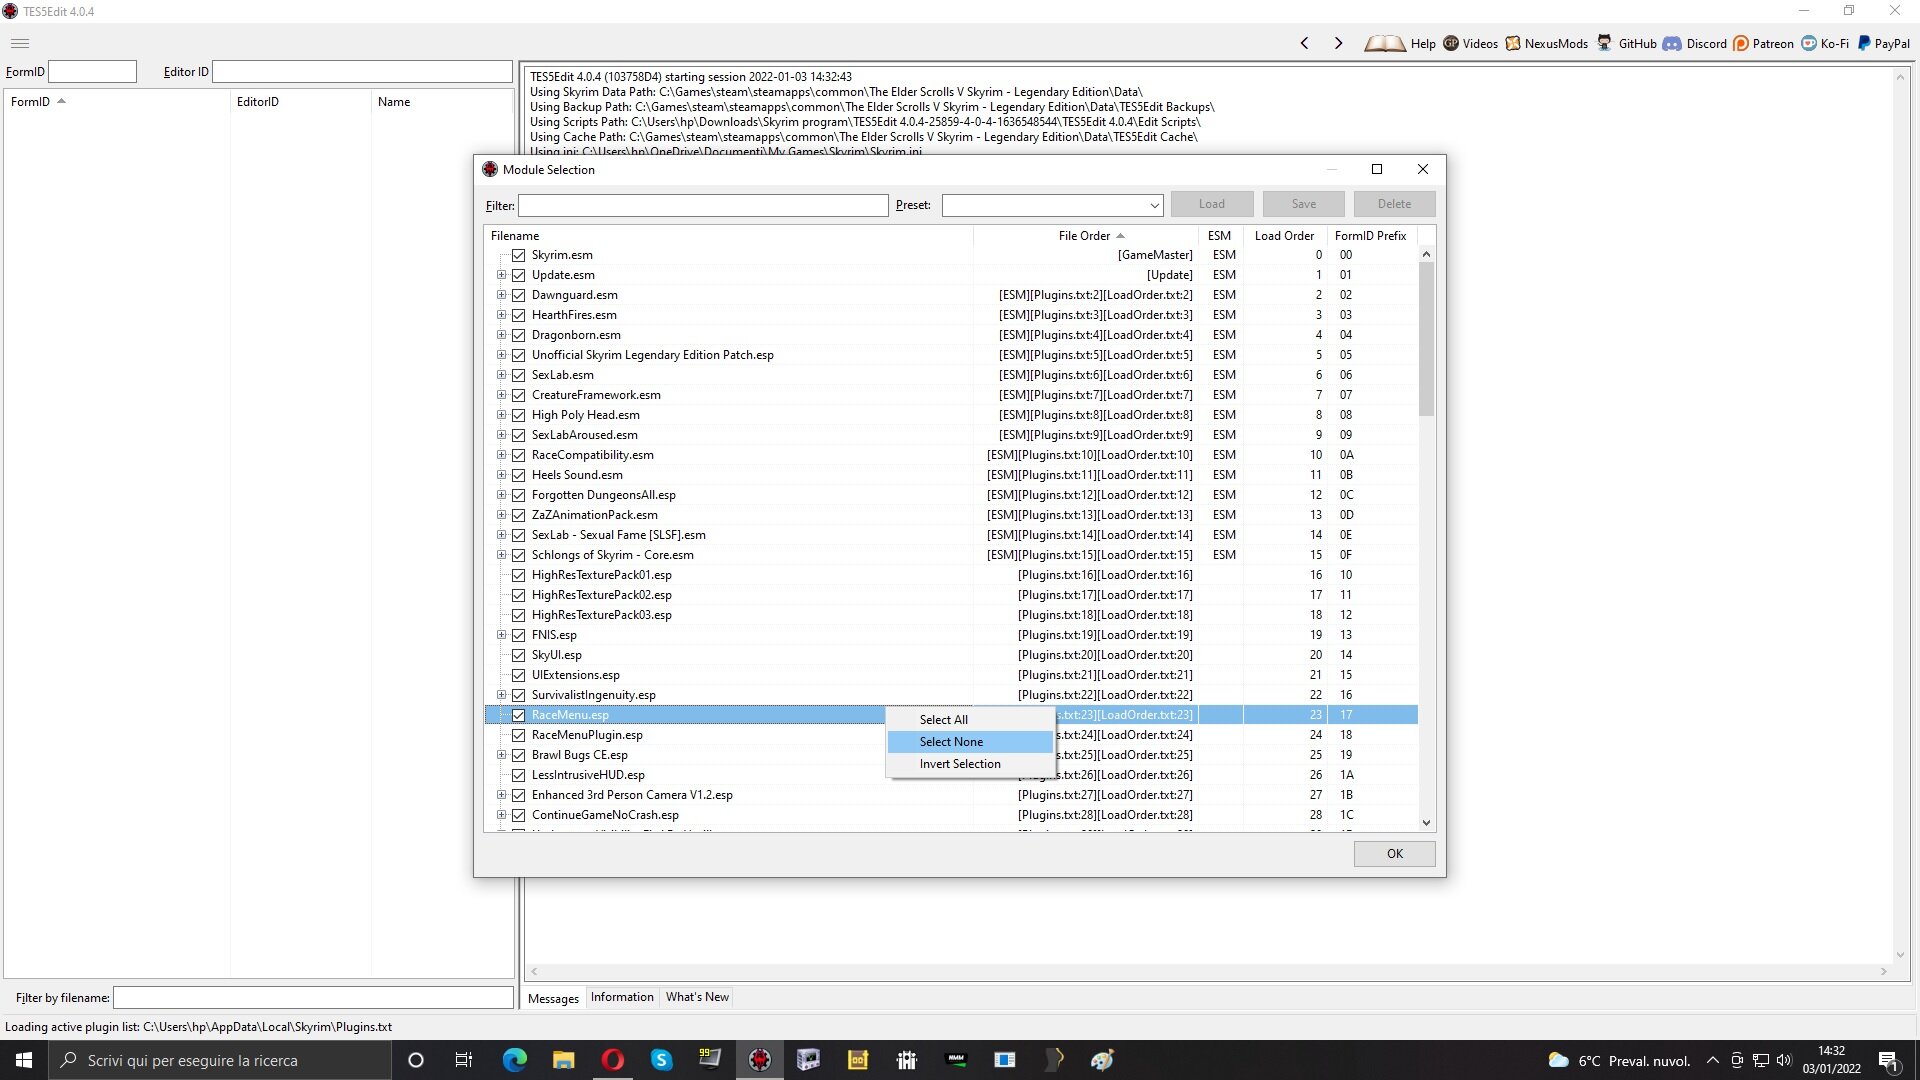Open the NexusMods link icon
The width and height of the screenshot is (1920, 1080).
[1513, 43]
